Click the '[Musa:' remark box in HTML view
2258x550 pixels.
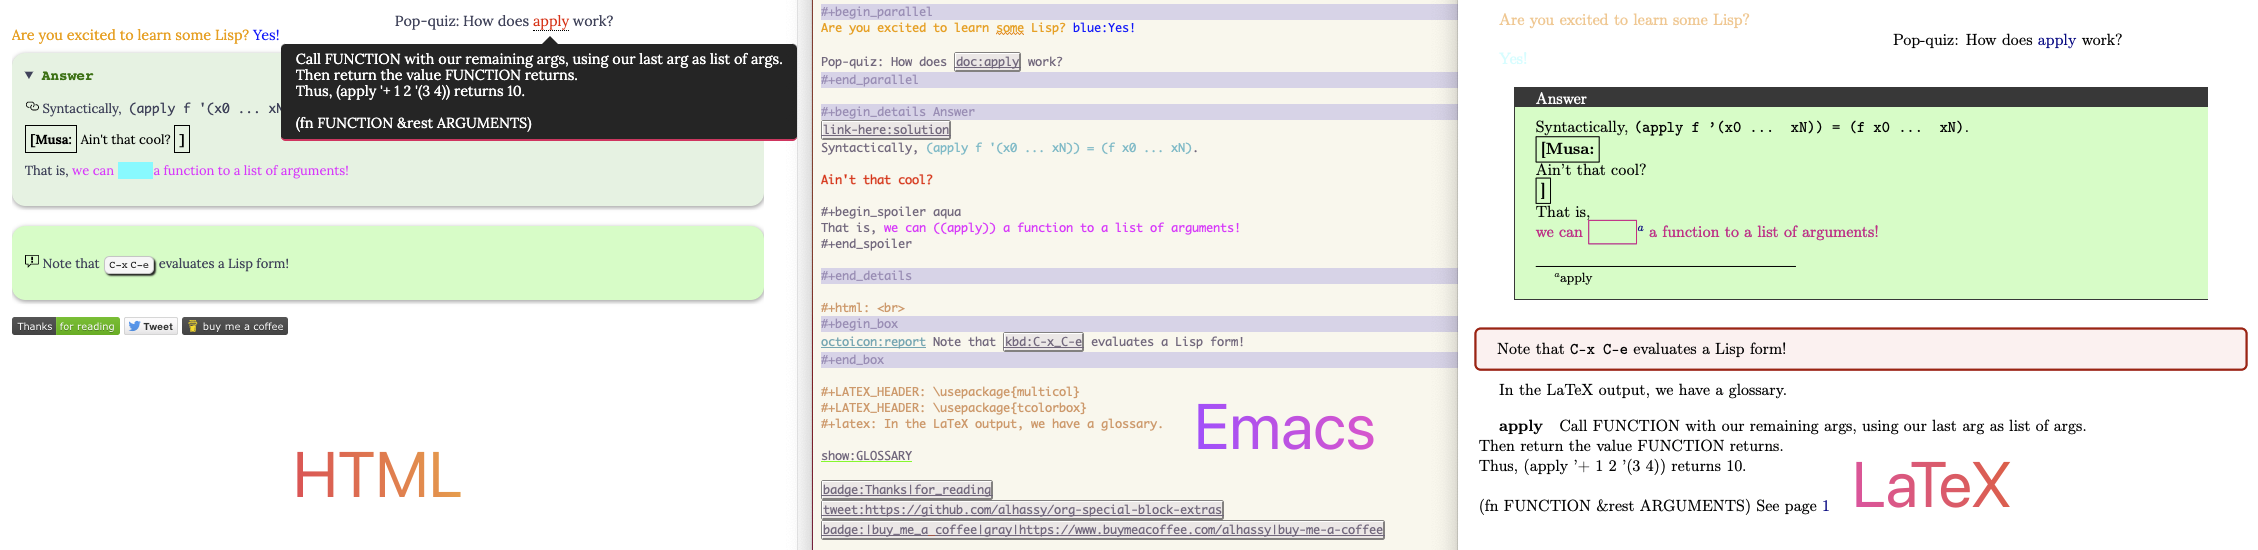click(x=51, y=140)
